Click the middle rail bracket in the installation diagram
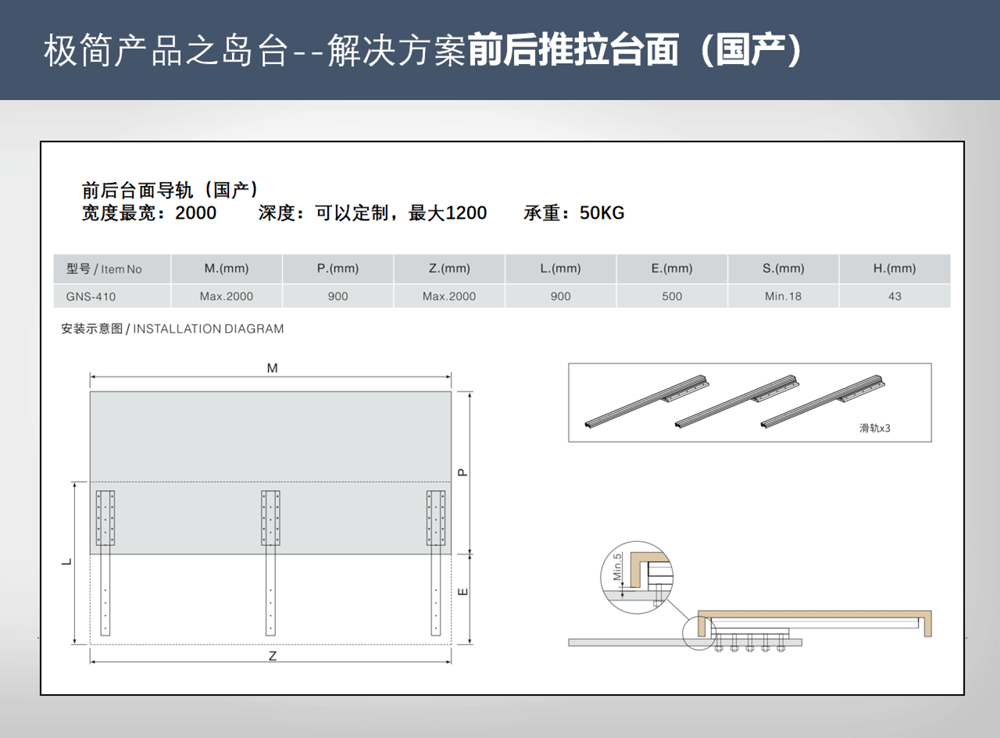The height and width of the screenshot is (738, 1000). pos(271,562)
